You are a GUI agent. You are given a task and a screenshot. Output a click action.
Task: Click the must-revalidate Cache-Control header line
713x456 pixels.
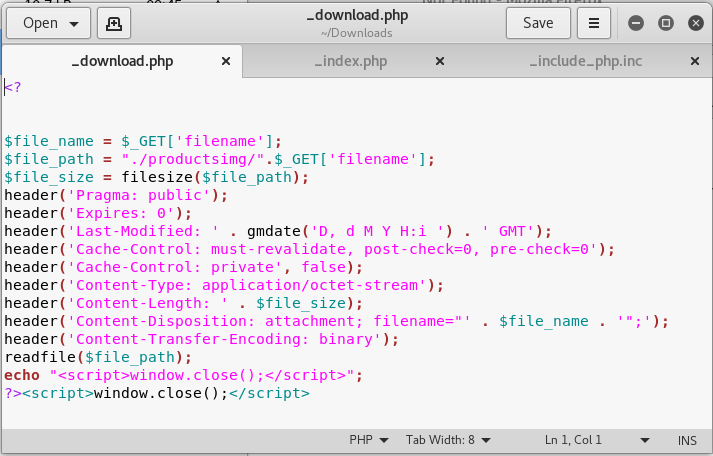point(309,249)
